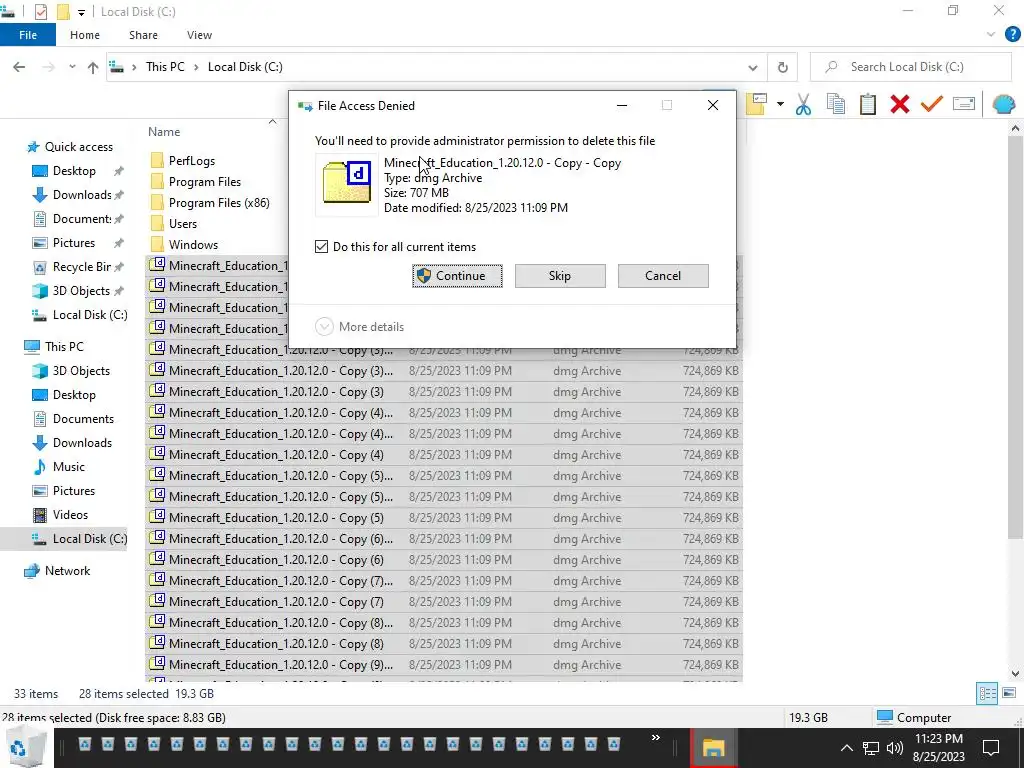Open the File menu
Image resolution: width=1024 pixels, height=768 pixels.
(28, 35)
